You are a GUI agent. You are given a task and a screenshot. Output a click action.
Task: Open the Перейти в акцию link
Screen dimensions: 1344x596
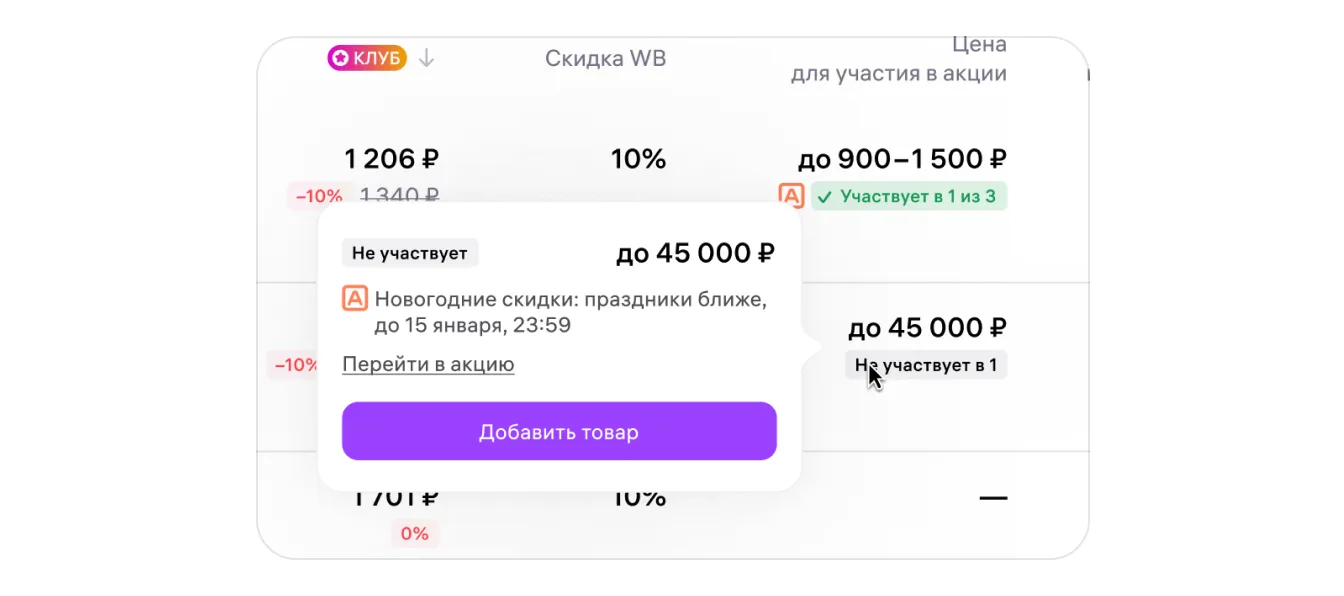(428, 364)
